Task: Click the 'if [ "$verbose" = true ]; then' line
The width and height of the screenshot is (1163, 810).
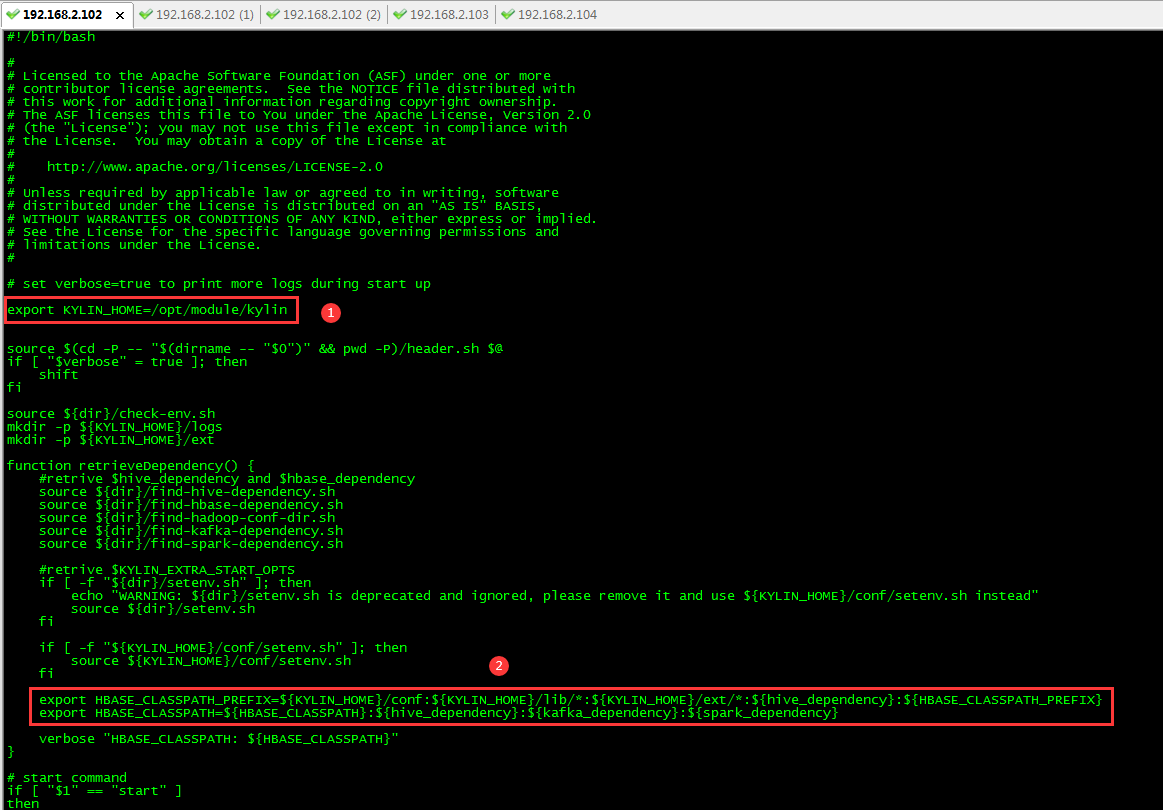Action: pos(127,361)
